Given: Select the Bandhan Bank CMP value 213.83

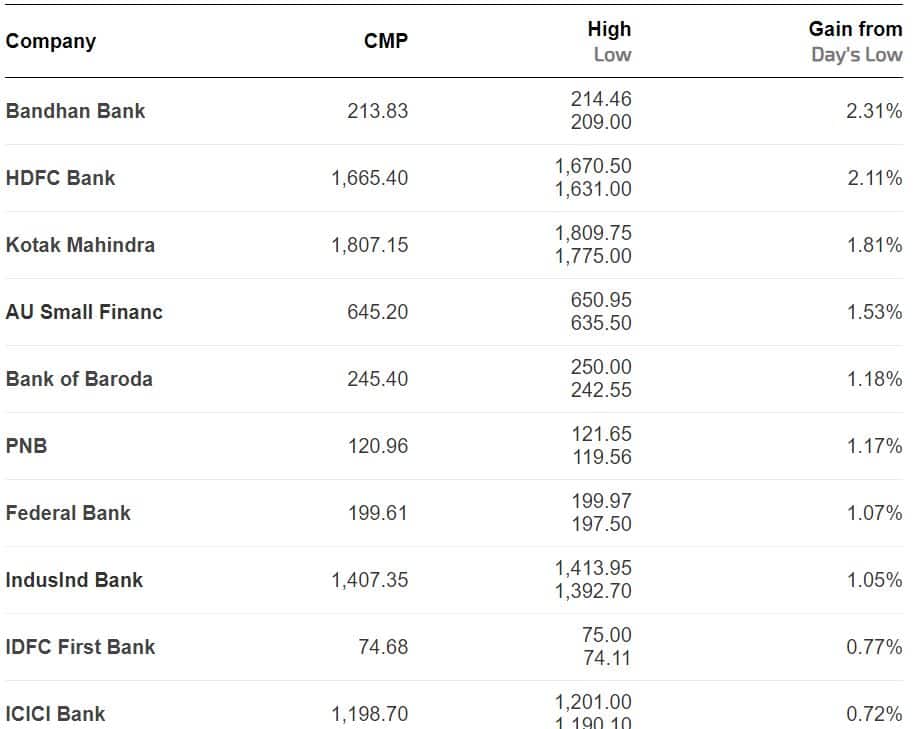Looking at the screenshot, I should point(378,111).
